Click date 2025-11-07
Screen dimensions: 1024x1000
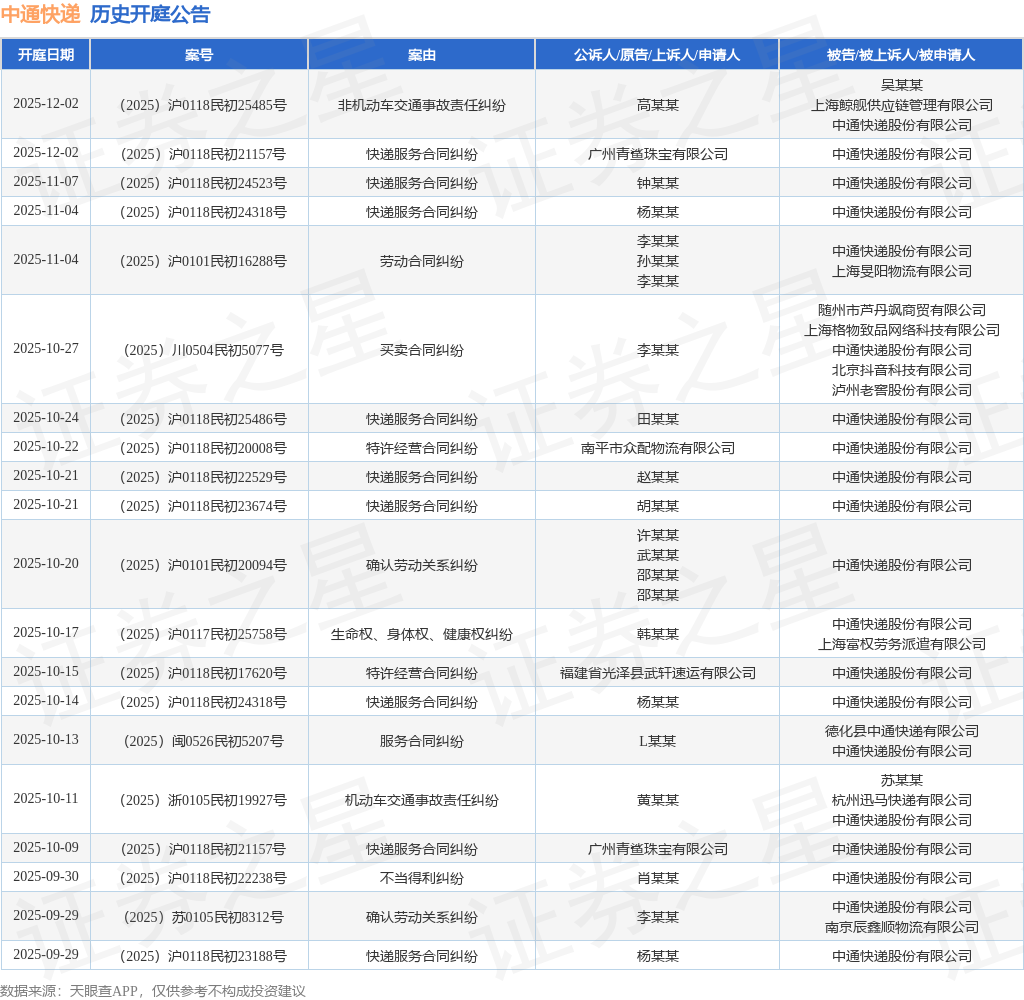tap(46, 182)
